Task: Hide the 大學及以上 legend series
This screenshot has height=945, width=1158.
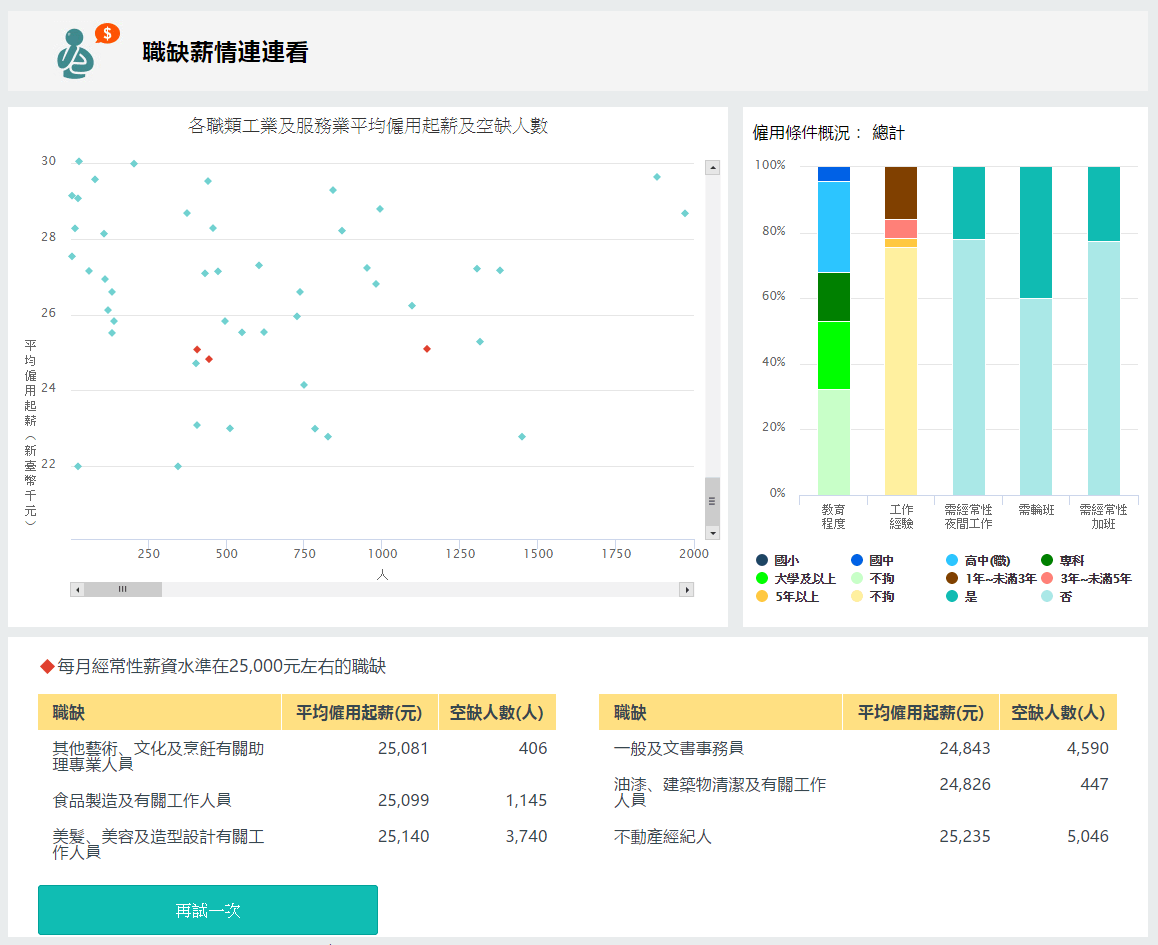Action: tap(803, 578)
